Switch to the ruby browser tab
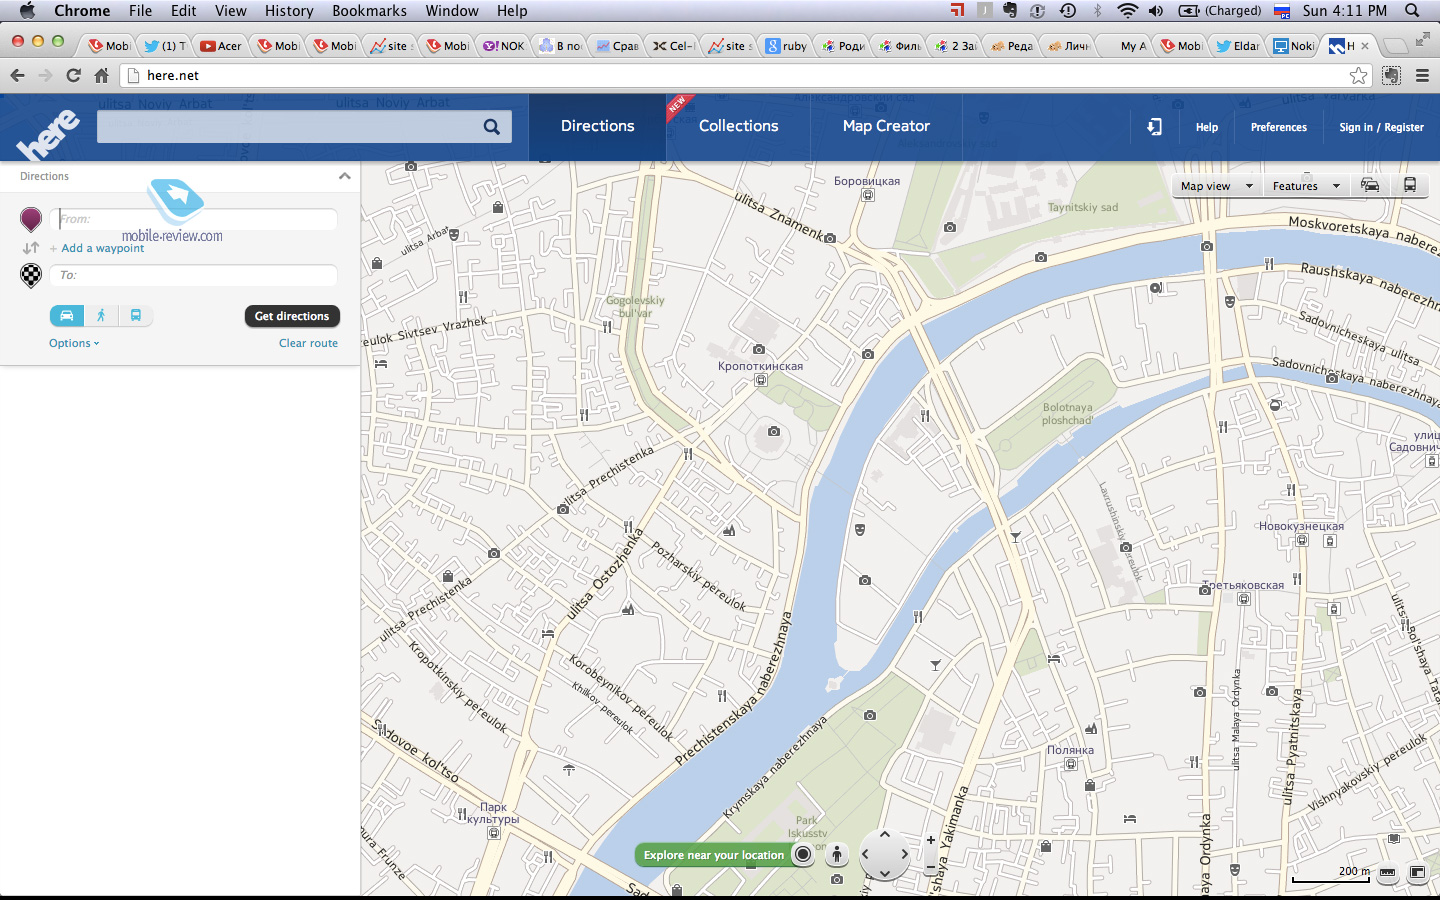 tap(787, 46)
